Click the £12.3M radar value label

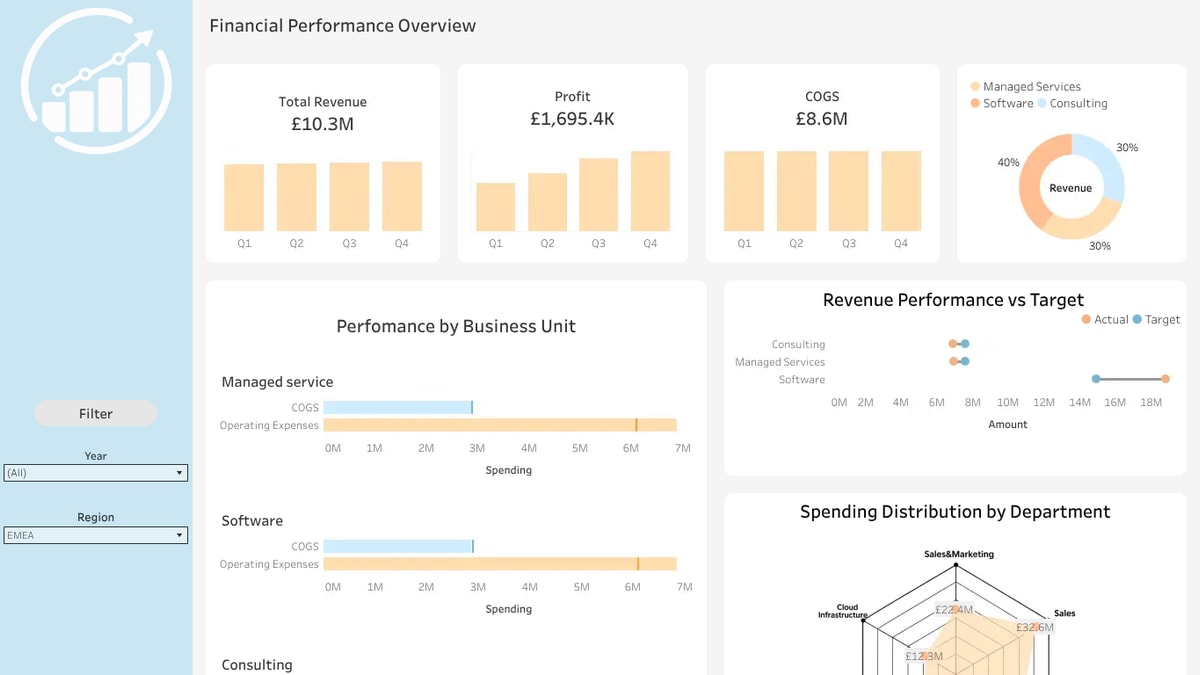pyautogui.click(x=924, y=657)
